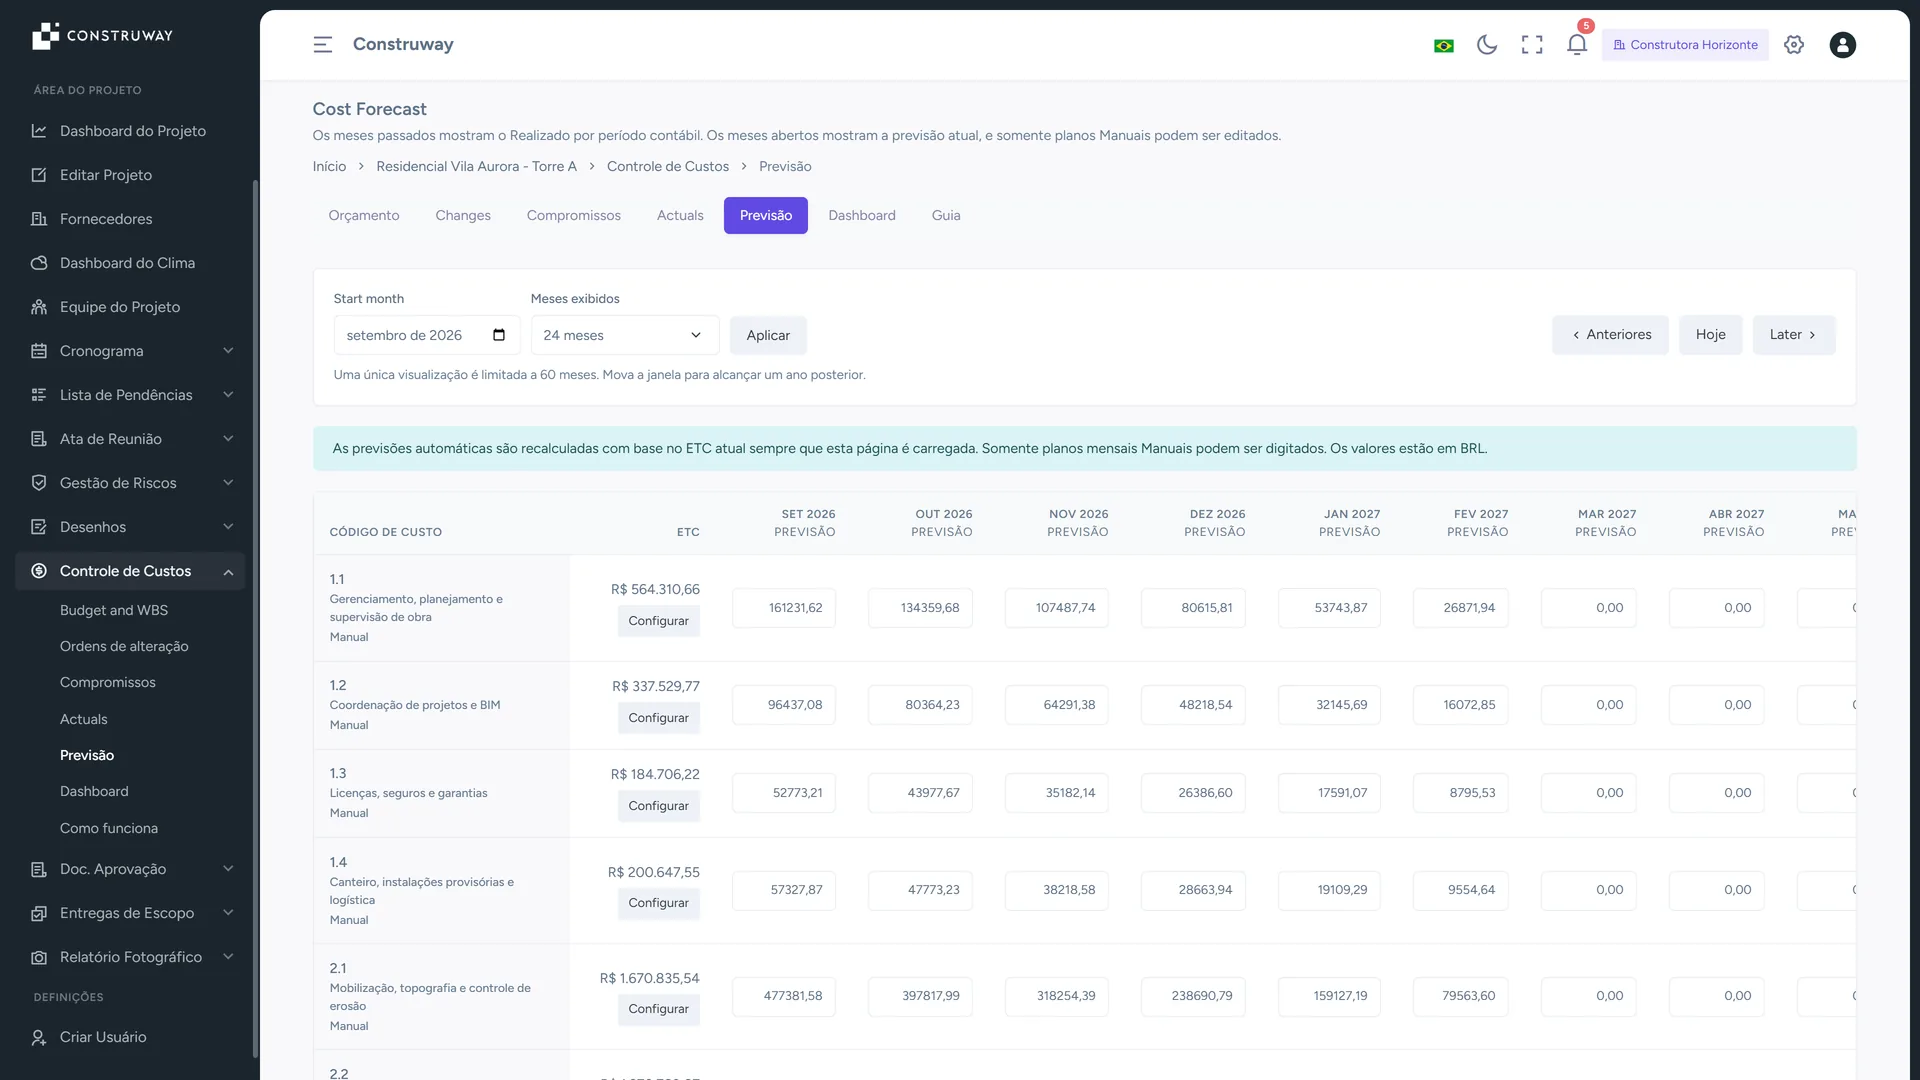
Task: Toggle the hamburger sidebar menu icon
Action: point(322,45)
